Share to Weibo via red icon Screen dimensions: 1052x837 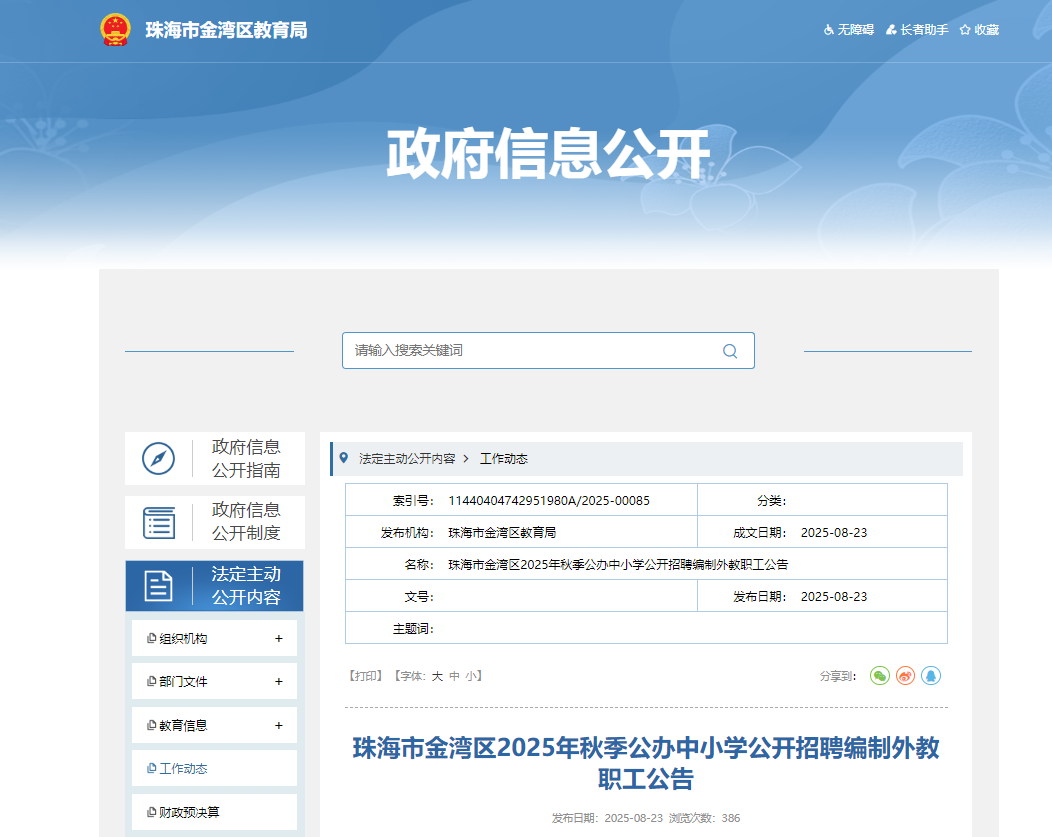905,675
